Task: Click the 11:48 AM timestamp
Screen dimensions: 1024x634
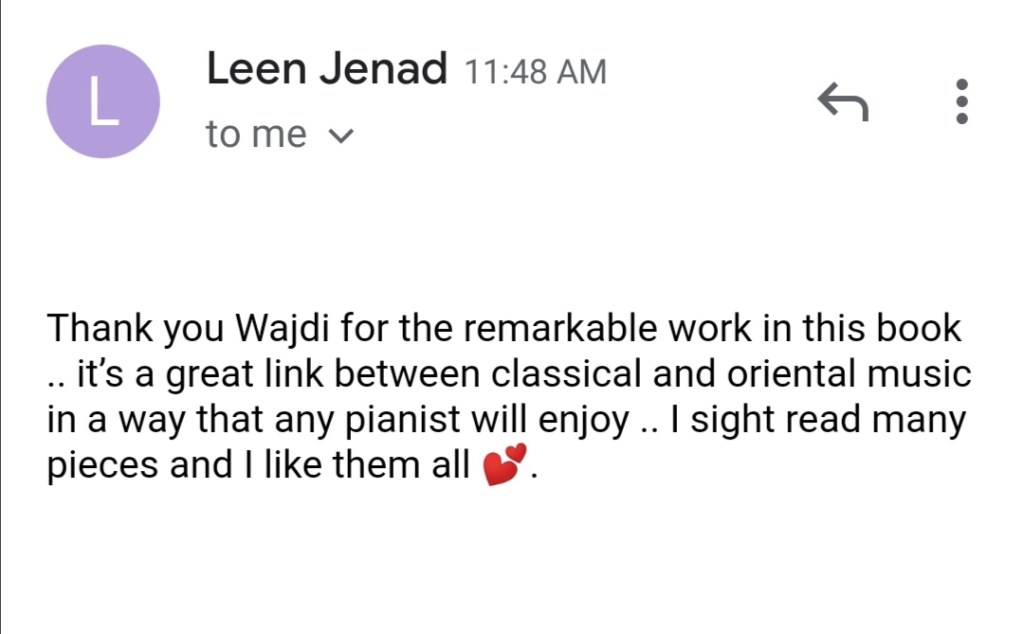Action: click(536, 72)
